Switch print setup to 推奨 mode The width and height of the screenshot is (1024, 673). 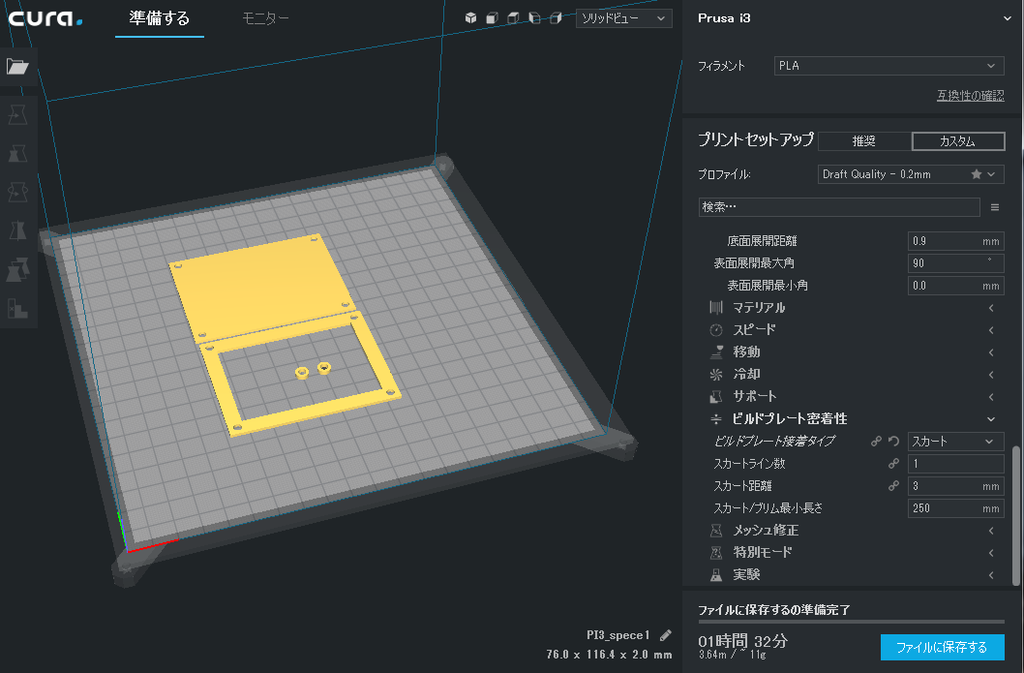click(864, 141)
